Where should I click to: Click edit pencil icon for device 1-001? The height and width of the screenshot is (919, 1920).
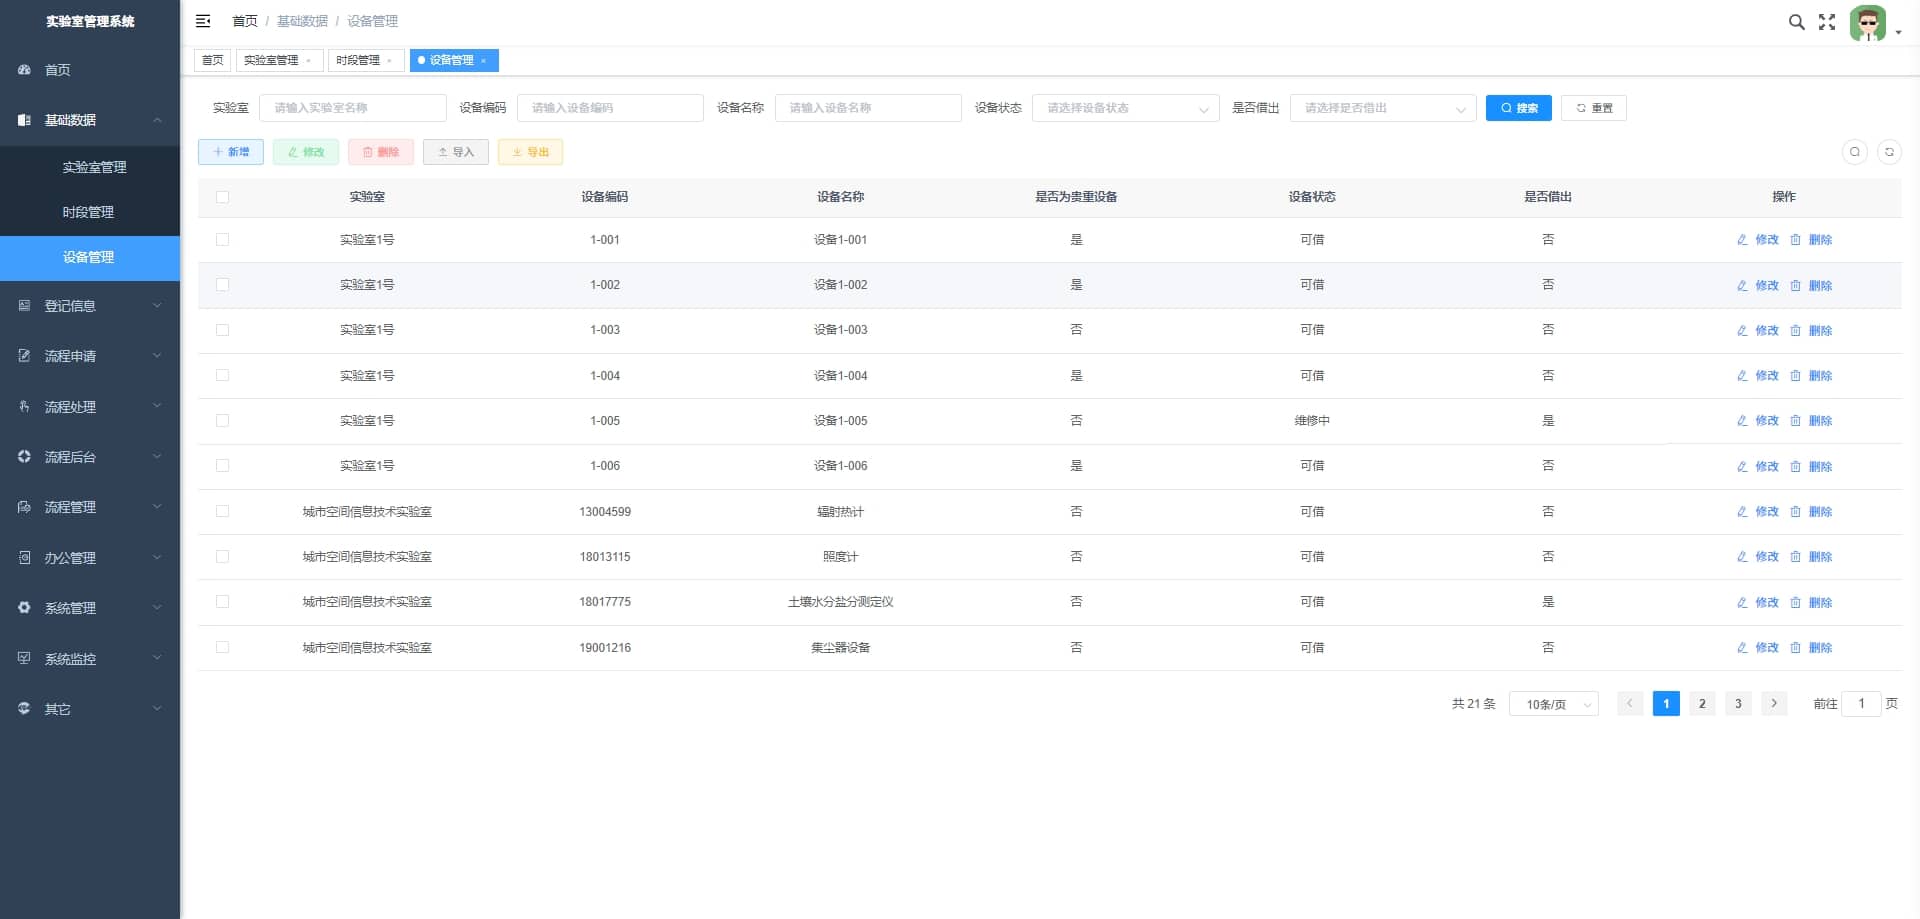click(x=1742, y=240)
